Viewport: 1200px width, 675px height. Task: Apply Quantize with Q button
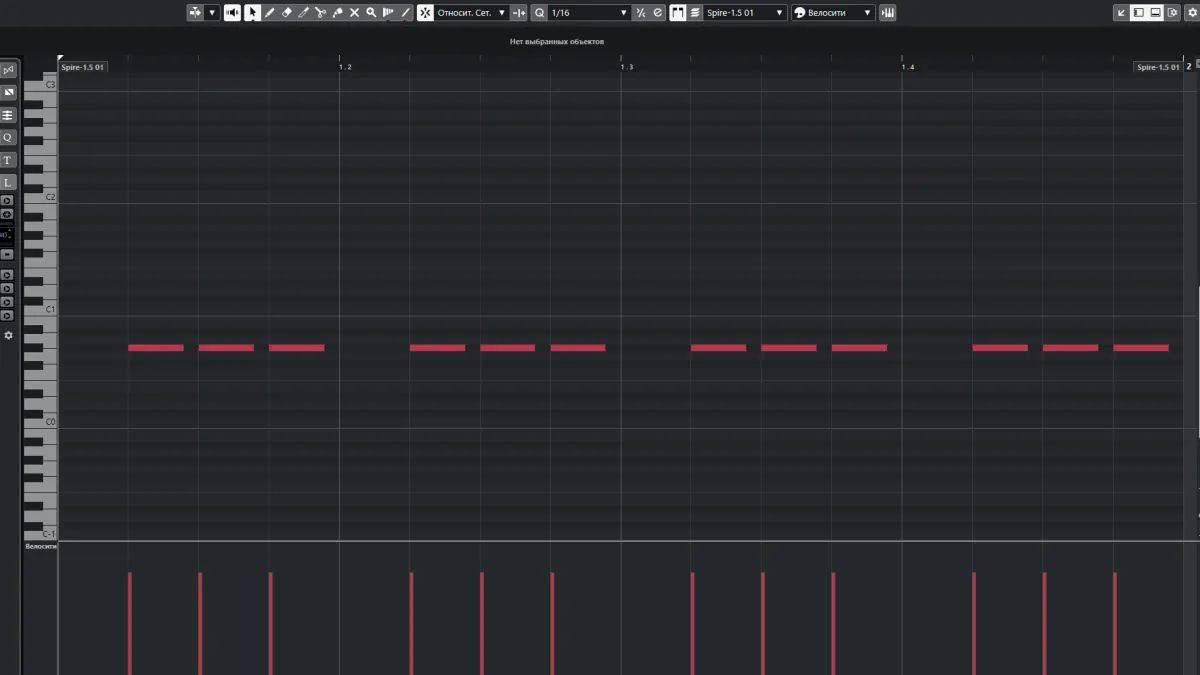pyautogui.click(x=540, y=13)
